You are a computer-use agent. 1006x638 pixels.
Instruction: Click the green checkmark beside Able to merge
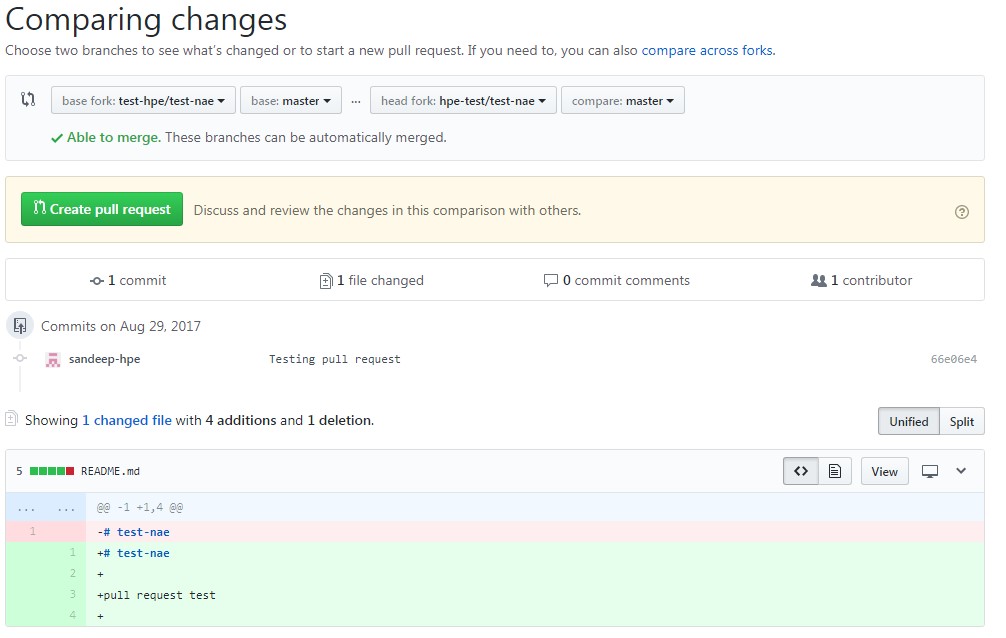[57, 138]
